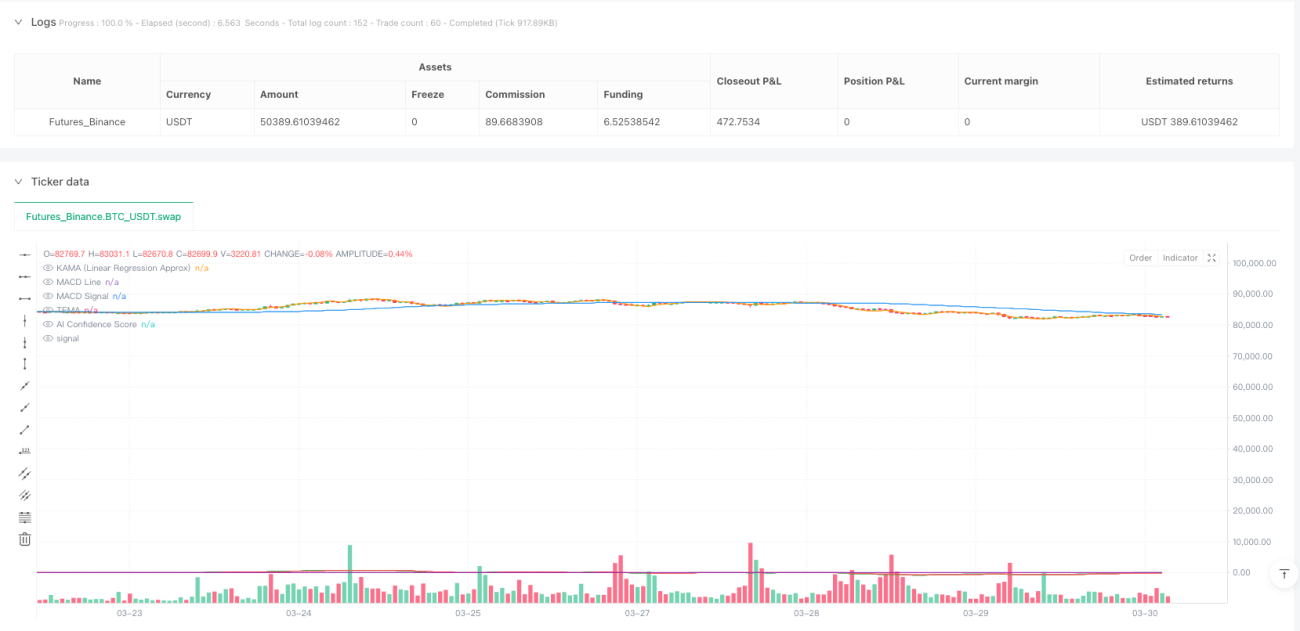This screenshot has width=1300, height=631.
Task: Hide the AI Confidence Score indicator
Action: (48, 324)
